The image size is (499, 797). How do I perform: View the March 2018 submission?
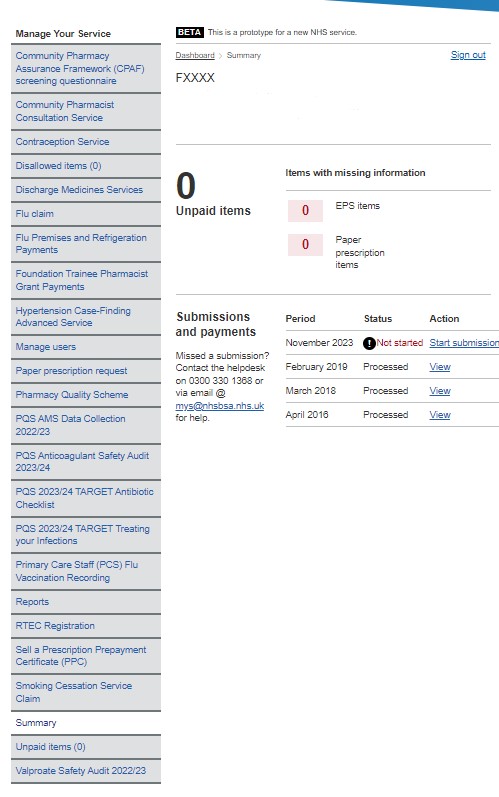click(x=440, y=390)
